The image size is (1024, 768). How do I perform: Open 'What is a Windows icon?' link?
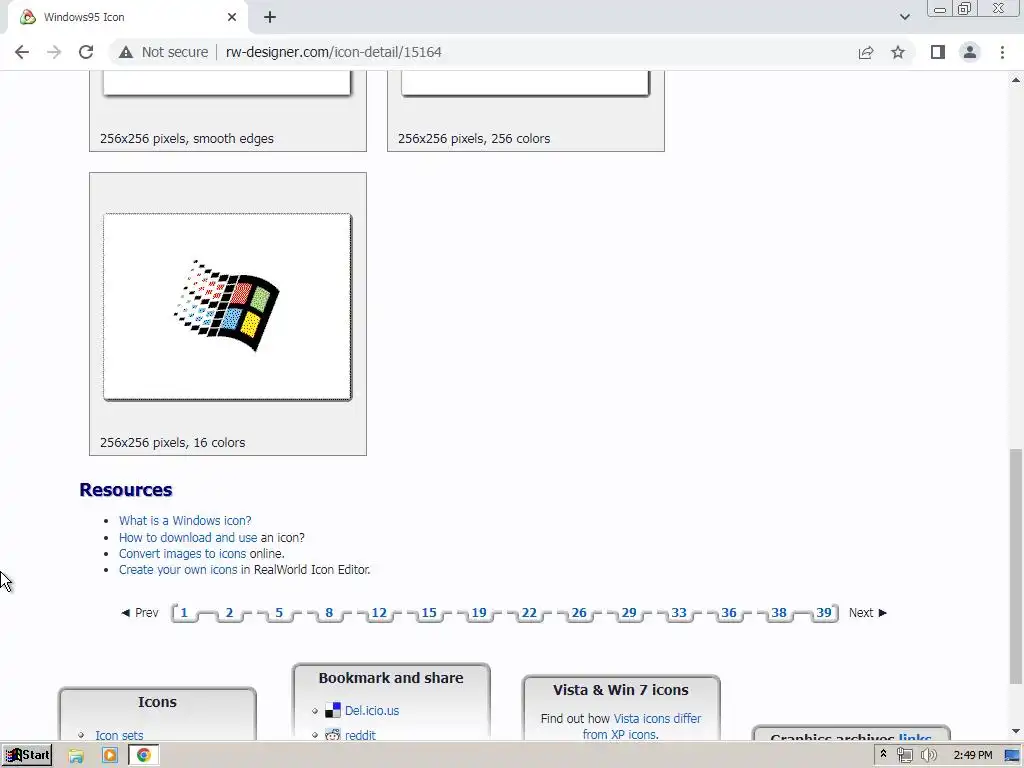pyautogui.click(x=185, y=520)
